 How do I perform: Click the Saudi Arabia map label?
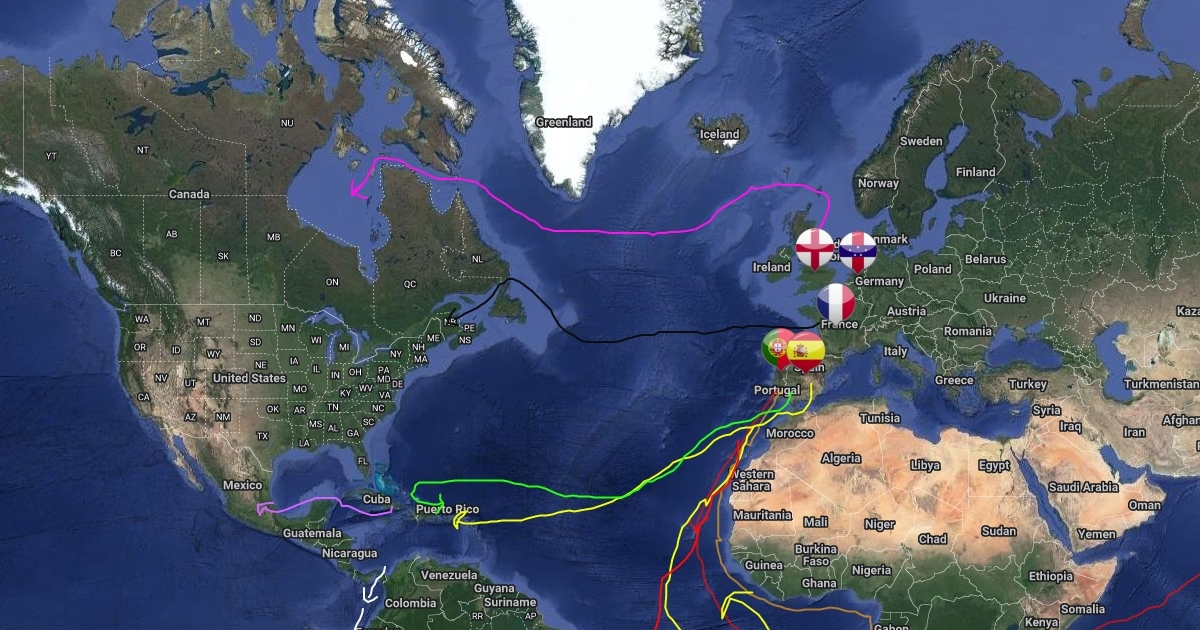pyautogui.click(x=1084, y=487)
